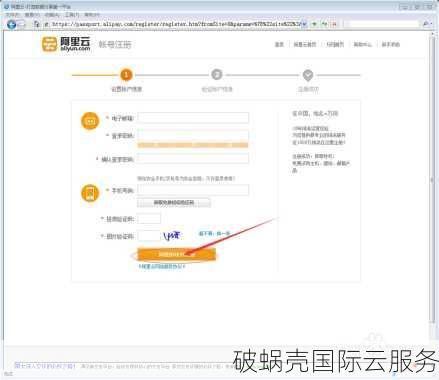
Task: Click the 首页 link in the header navigation
Action: click(x=279, y=44)
